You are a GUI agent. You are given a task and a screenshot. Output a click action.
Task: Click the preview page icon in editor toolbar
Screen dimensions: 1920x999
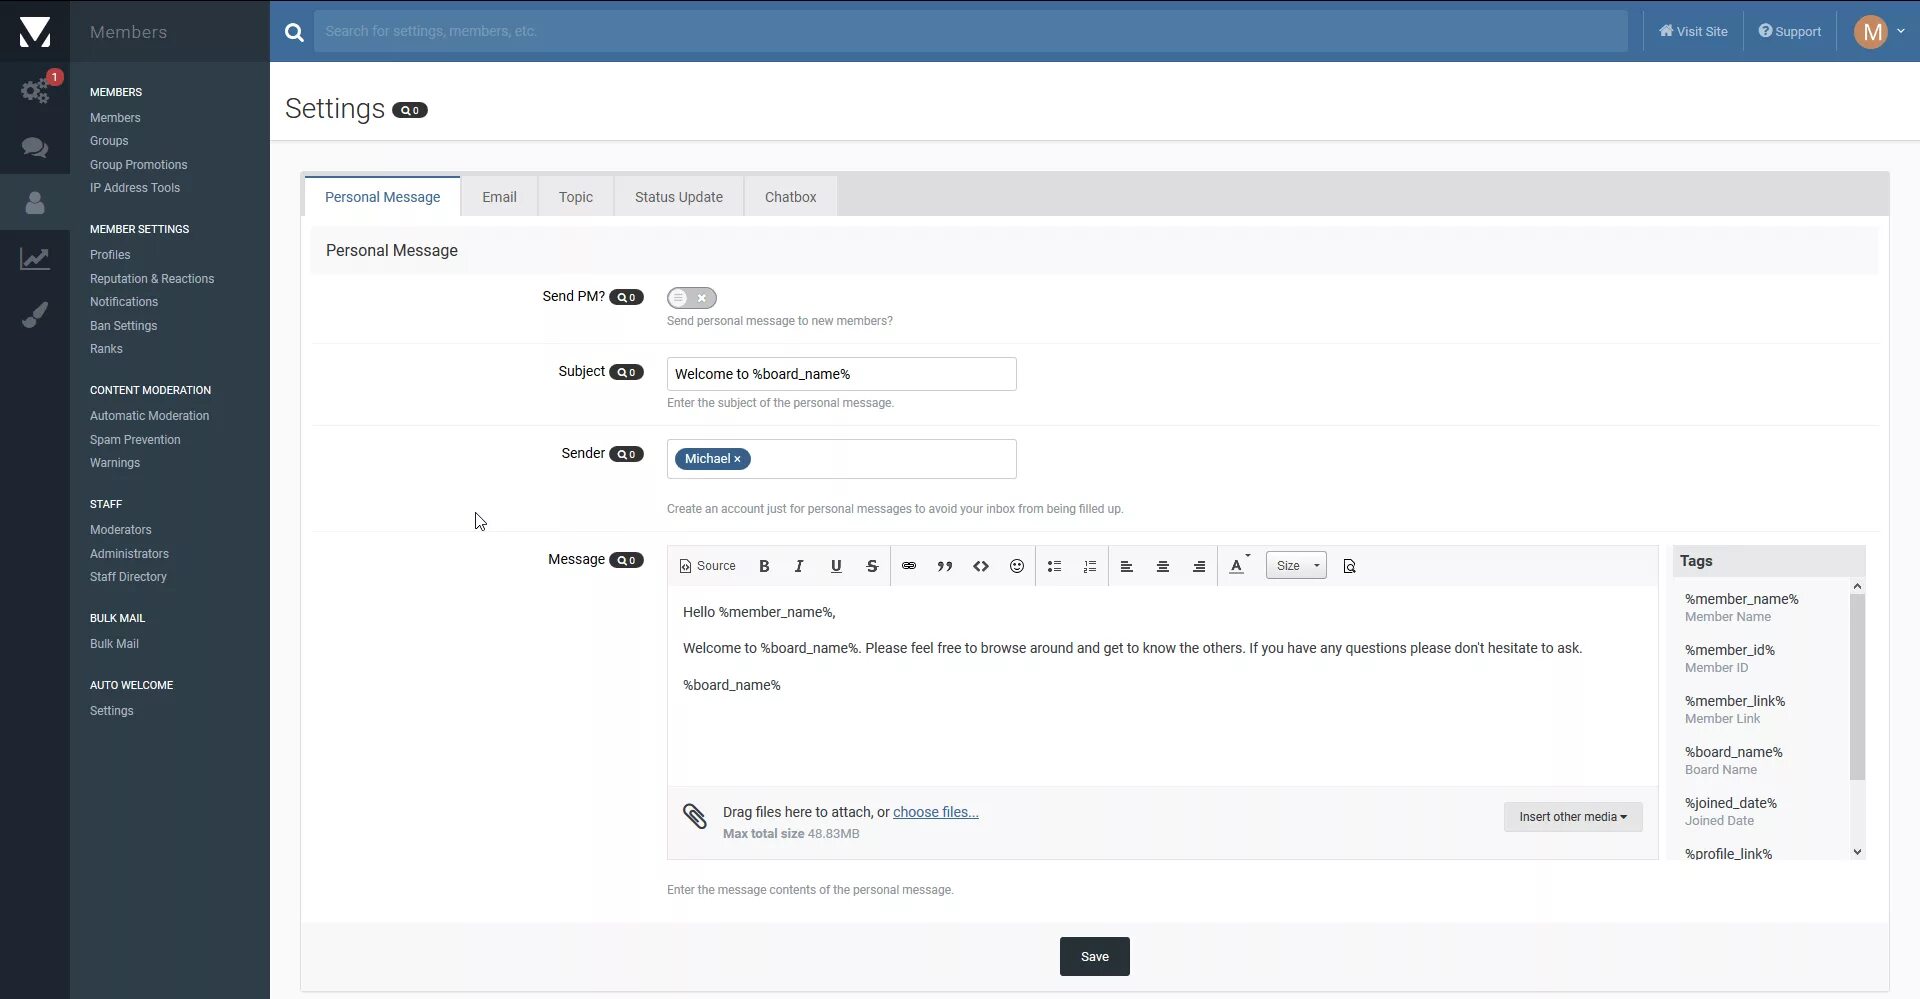1349,566
